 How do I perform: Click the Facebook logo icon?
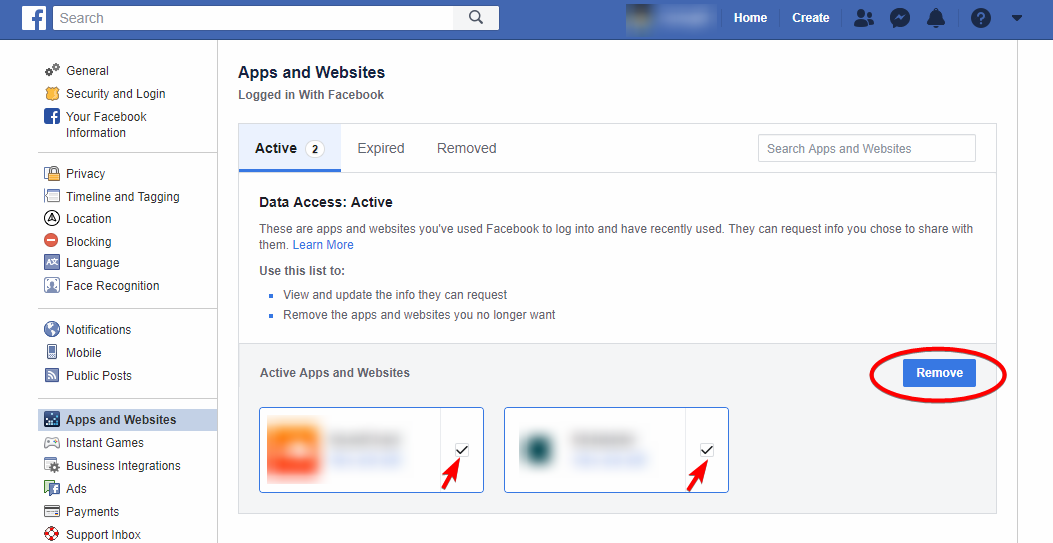(x=34, y=18)
